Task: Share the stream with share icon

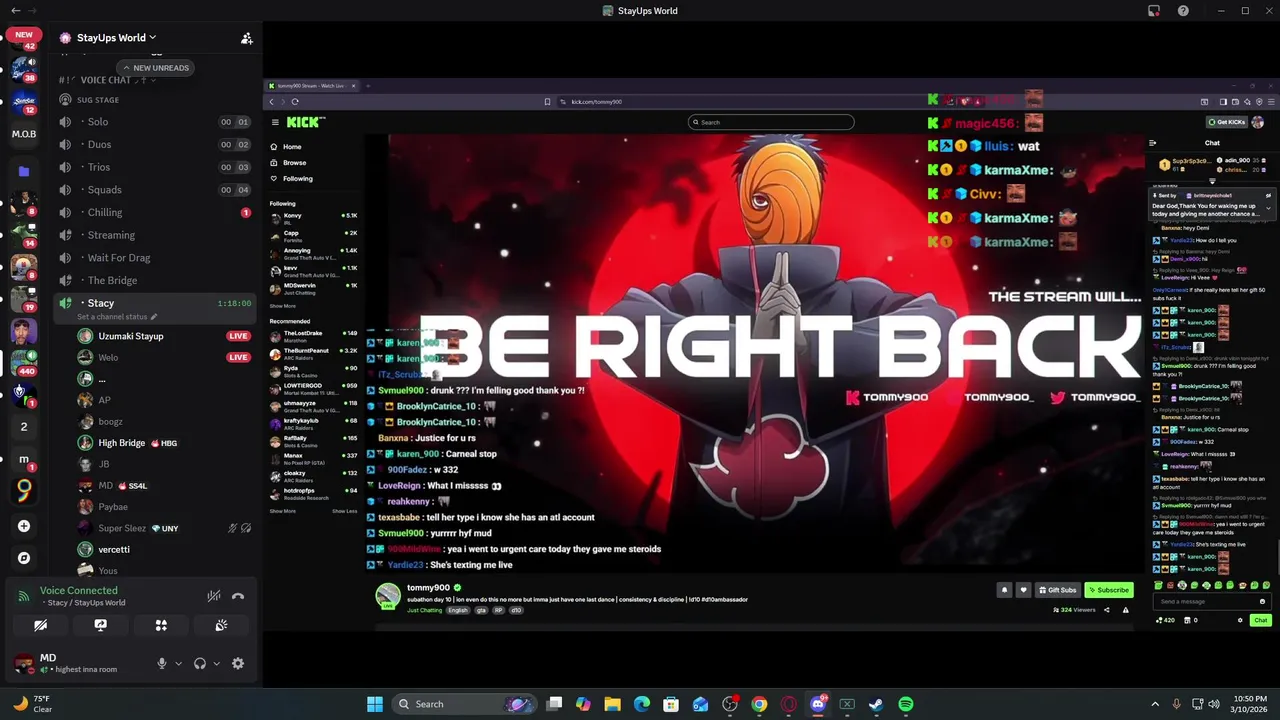Action: coord(1106,610)
